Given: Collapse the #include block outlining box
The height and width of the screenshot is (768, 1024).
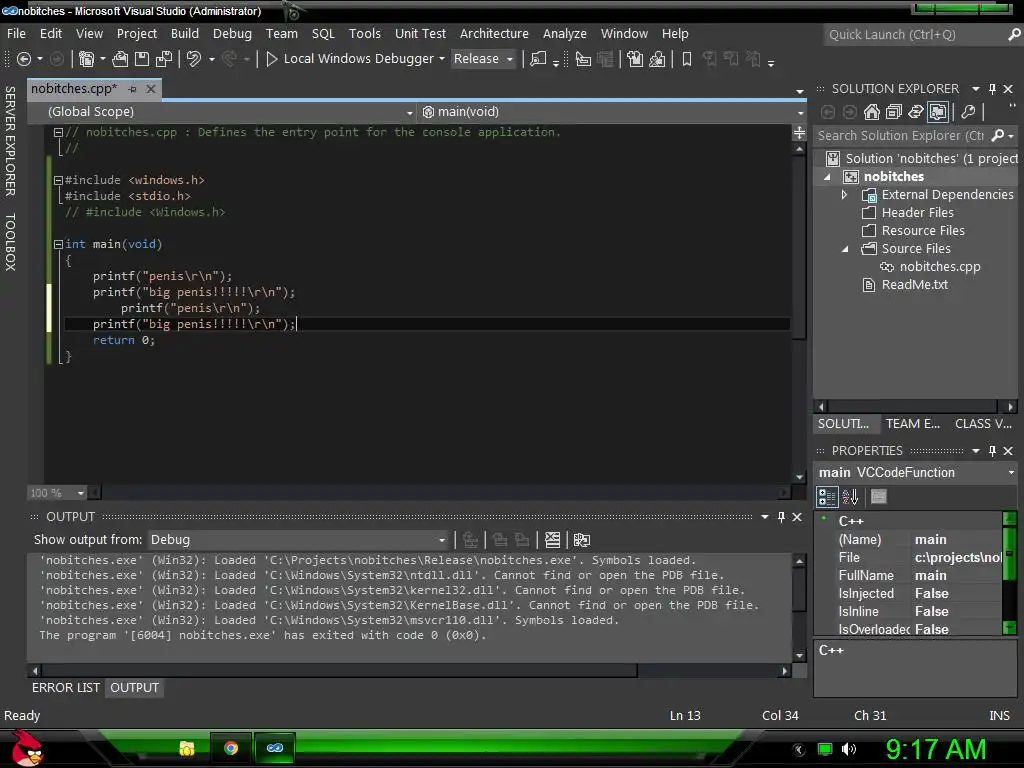Looking at the screenshot, I should [x=58, y=180].
